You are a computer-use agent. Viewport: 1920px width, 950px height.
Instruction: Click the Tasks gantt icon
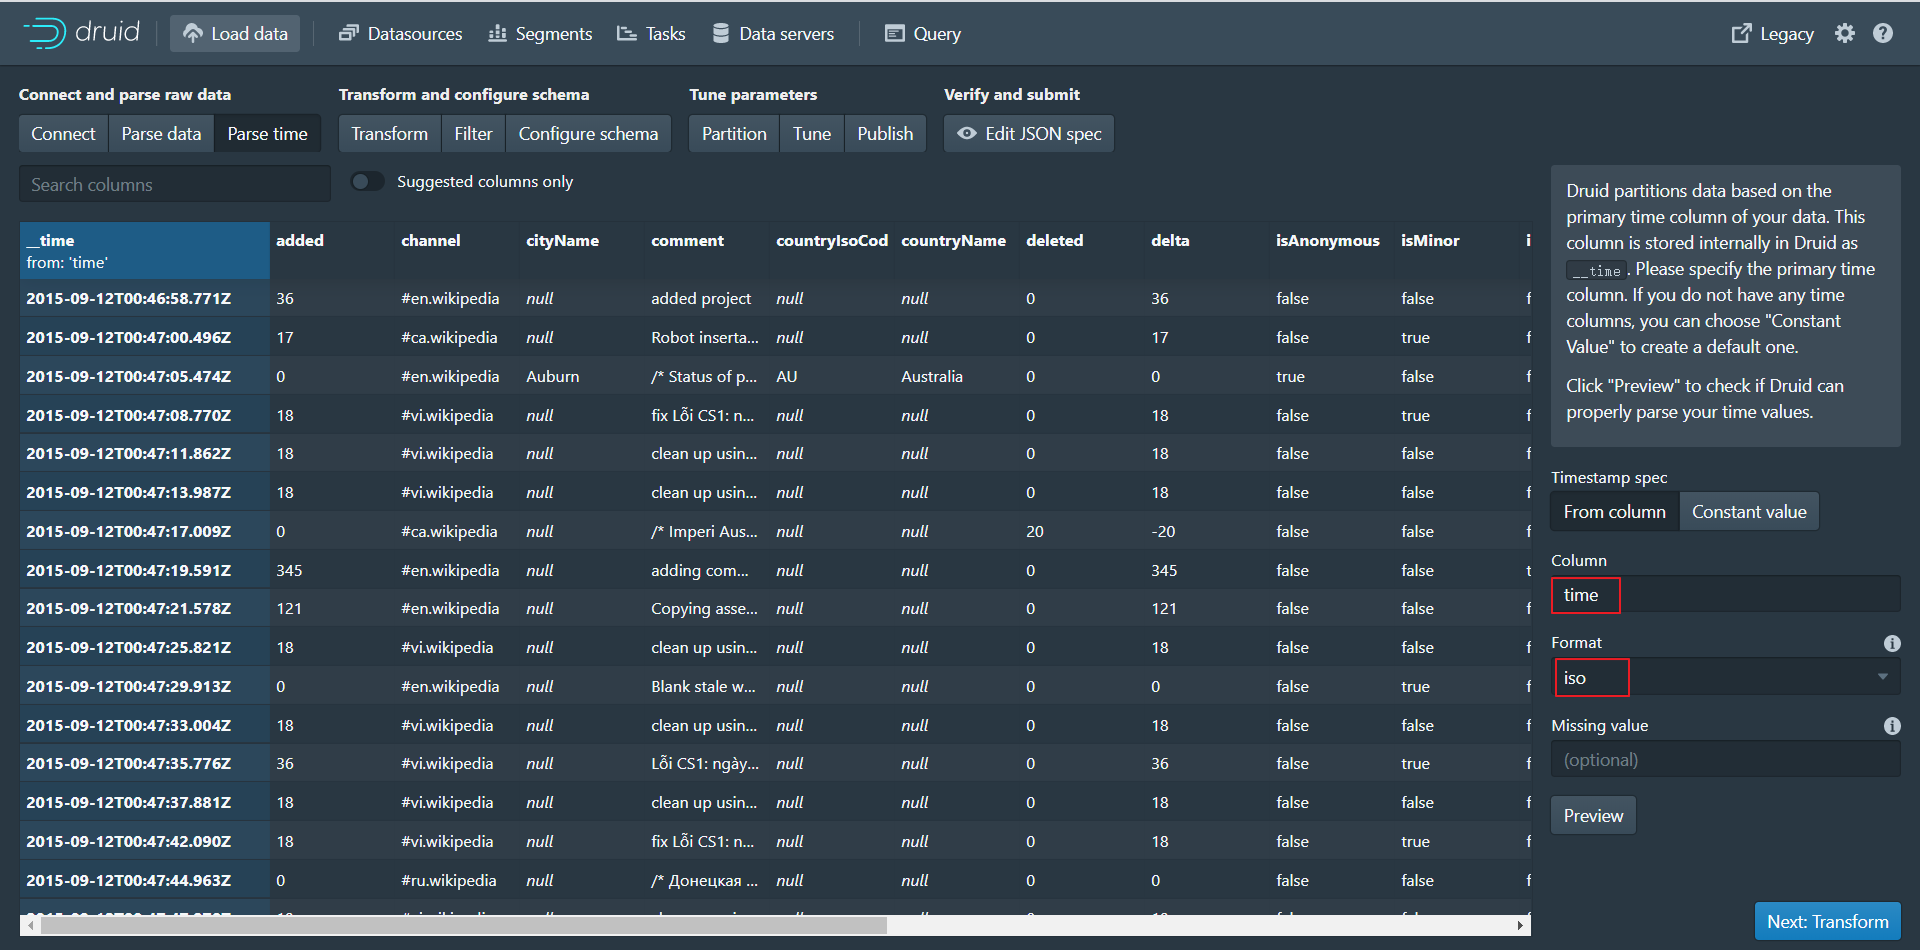(627, 34)
